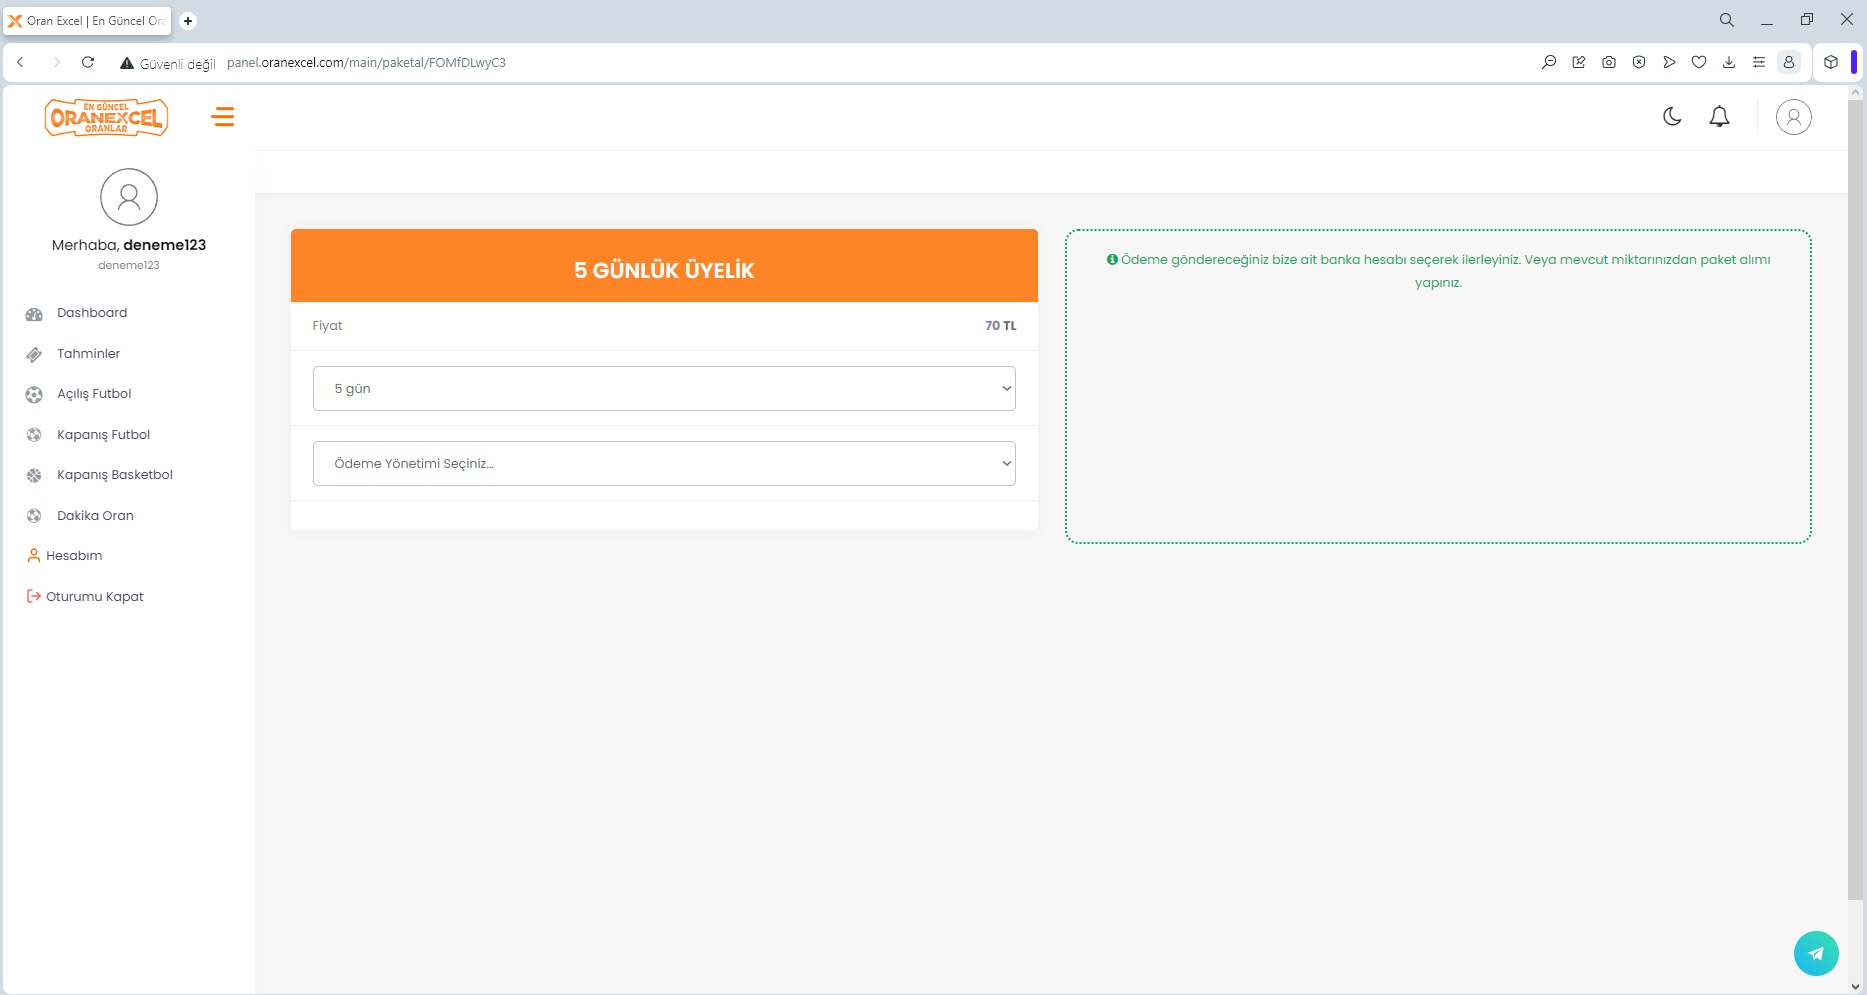
Task: Go to Dashboard in sidebar
Action: coord(92,313)
